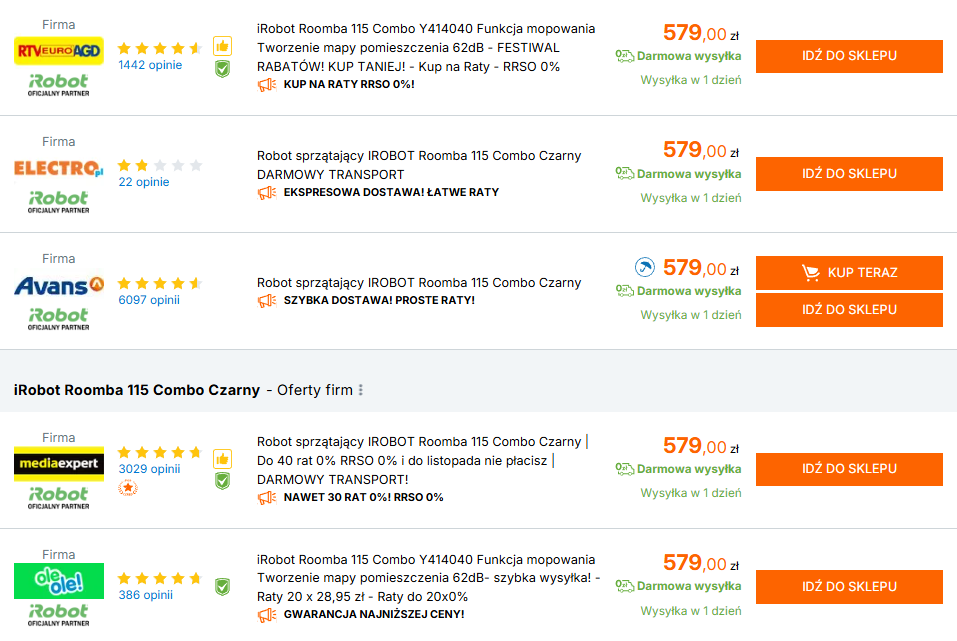Click the Electro.pl shop logo
Image resolution: width=957 pixels, height=641 pixels.
click(x=59, y=168)
